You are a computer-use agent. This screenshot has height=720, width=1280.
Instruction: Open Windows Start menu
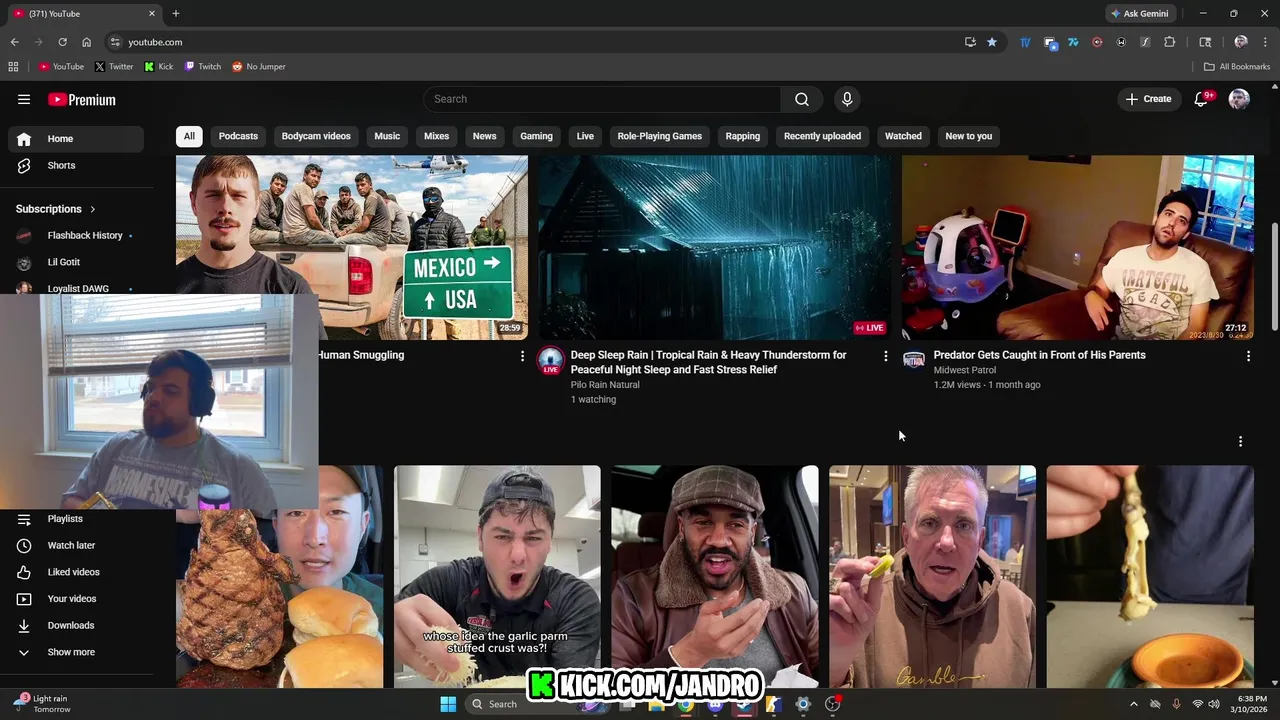click(448, 704)
